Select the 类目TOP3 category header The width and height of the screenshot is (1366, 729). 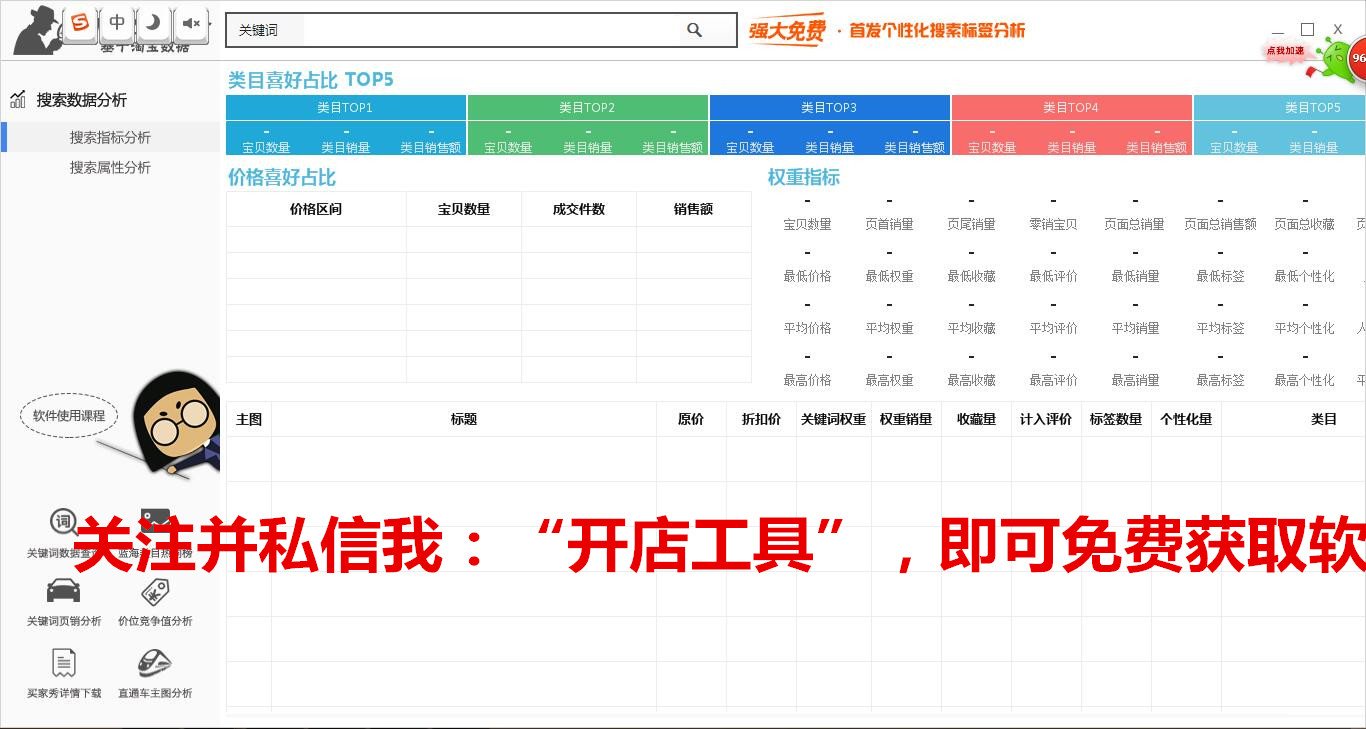(x=829, y=107)
